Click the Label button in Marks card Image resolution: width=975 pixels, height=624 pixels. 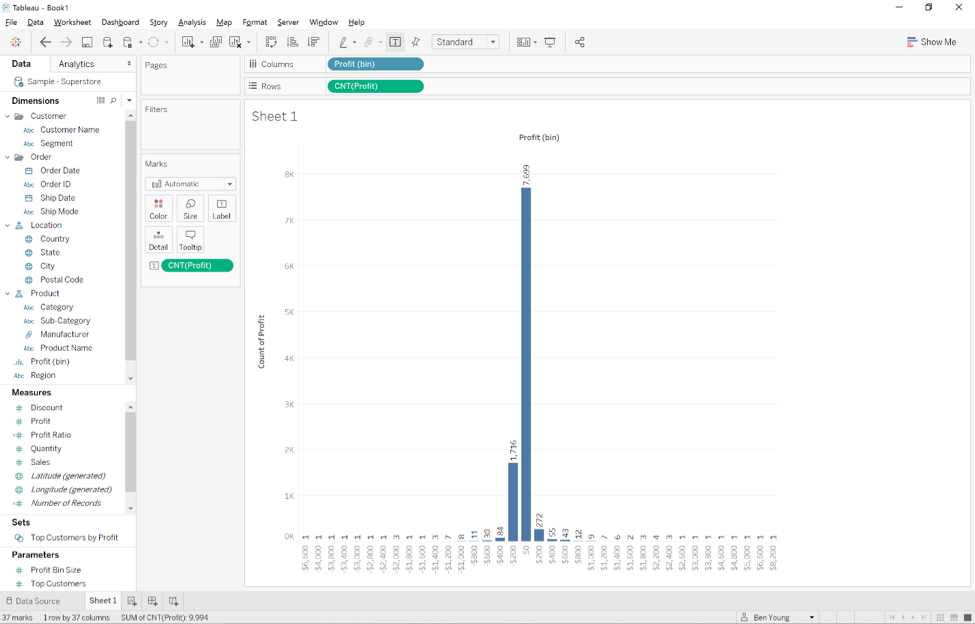point(220,208)
